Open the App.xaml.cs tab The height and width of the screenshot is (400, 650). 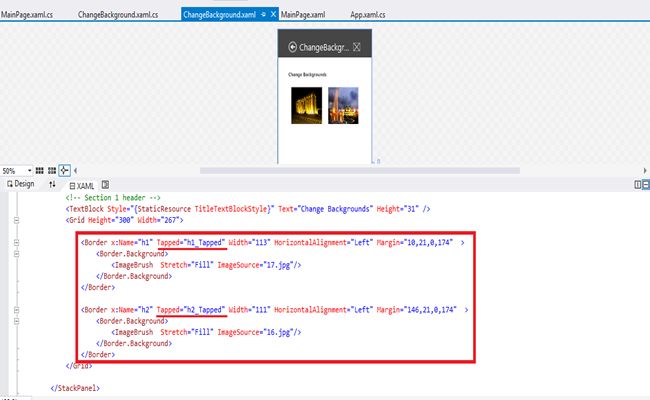368,15
